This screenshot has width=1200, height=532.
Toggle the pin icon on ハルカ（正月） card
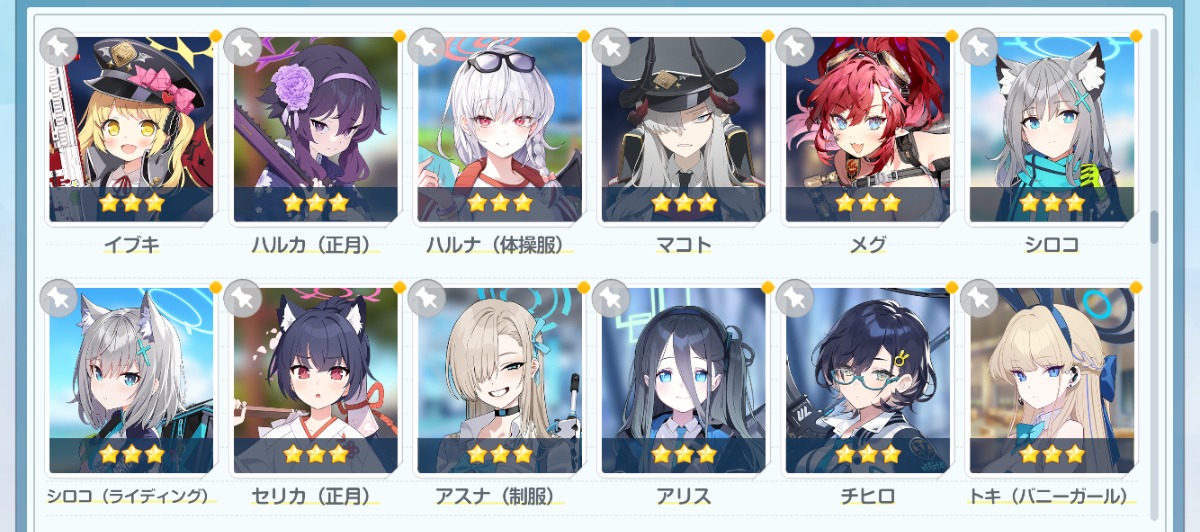pos(243,46)
